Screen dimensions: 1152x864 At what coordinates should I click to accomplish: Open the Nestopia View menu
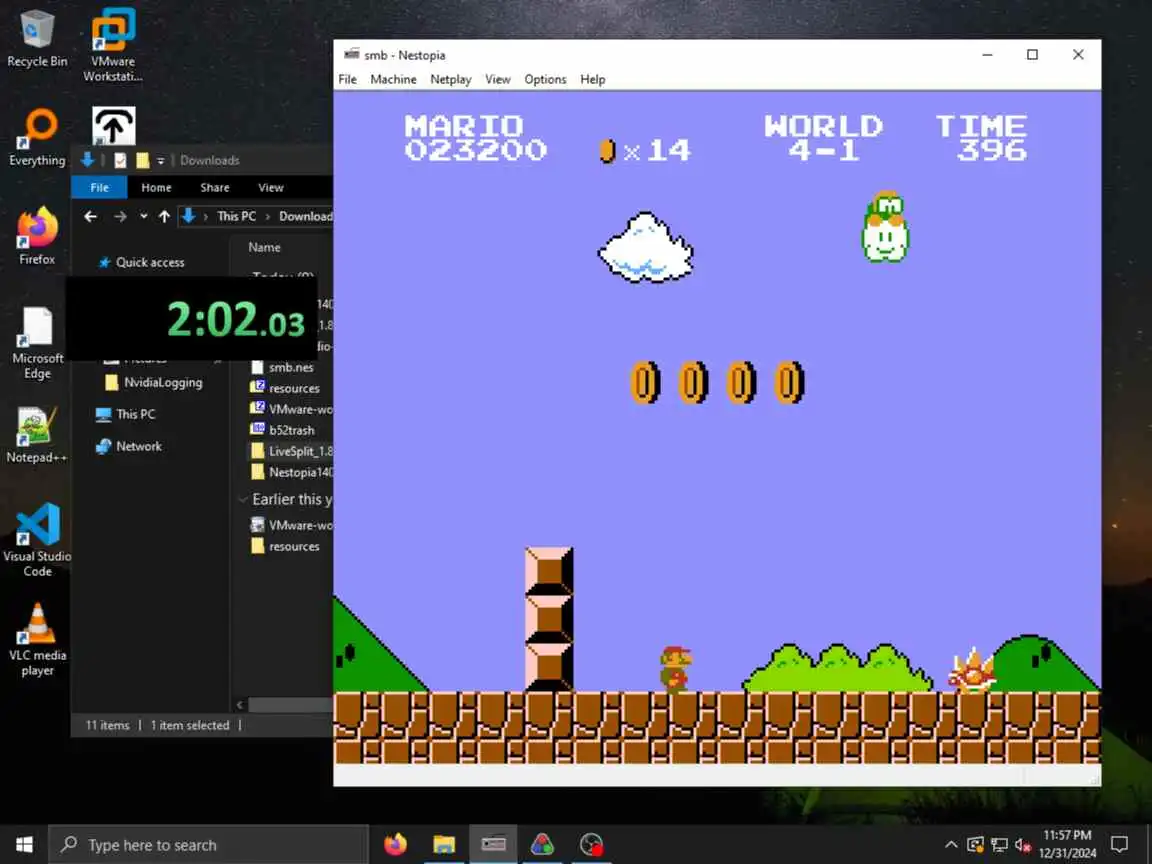(x=497, y=79)
